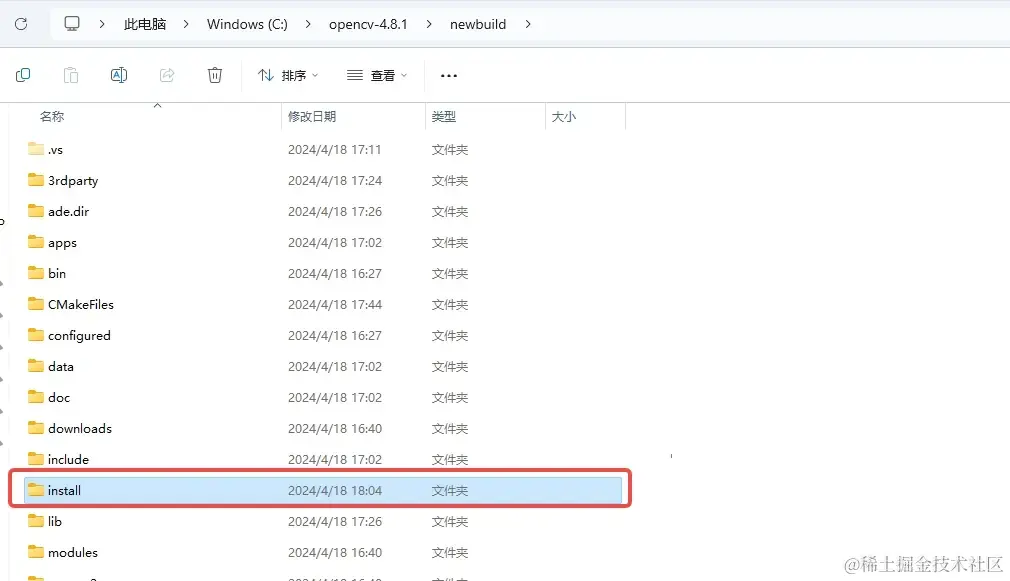
Task: Select the install folder icon
Action: click(x=36, y=490)
